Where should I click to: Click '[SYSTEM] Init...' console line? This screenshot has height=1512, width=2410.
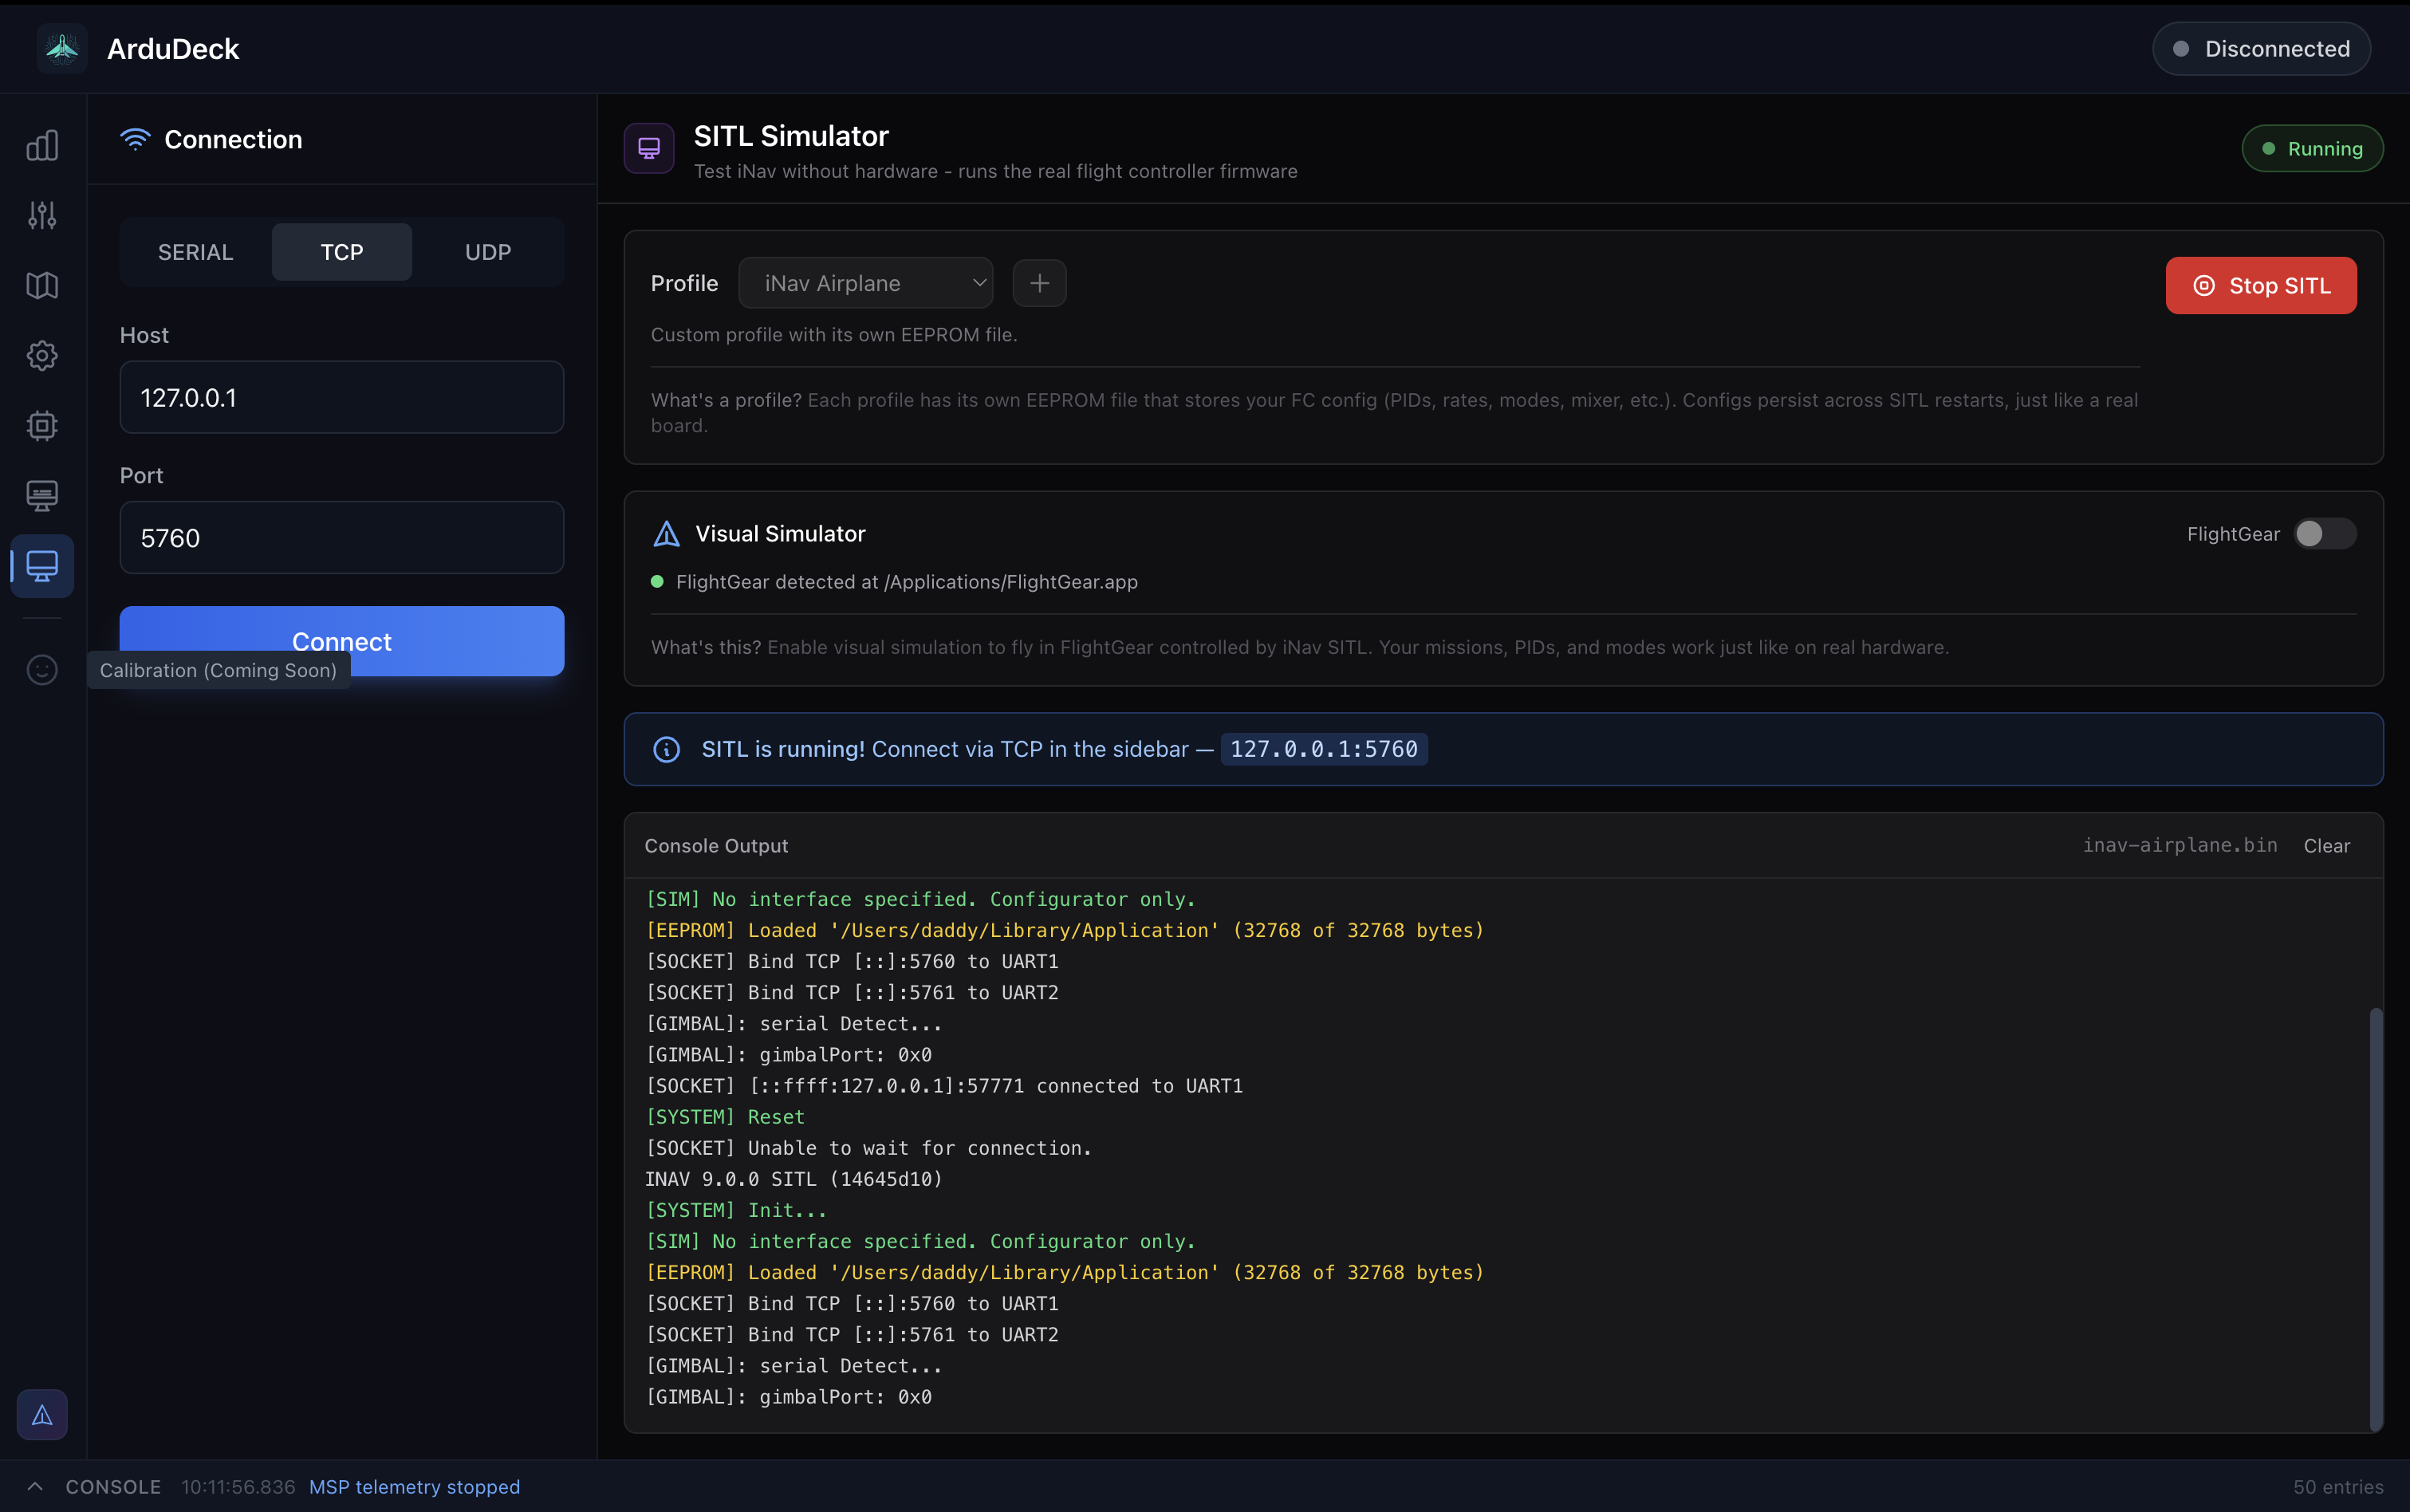tap(737, 1210)
